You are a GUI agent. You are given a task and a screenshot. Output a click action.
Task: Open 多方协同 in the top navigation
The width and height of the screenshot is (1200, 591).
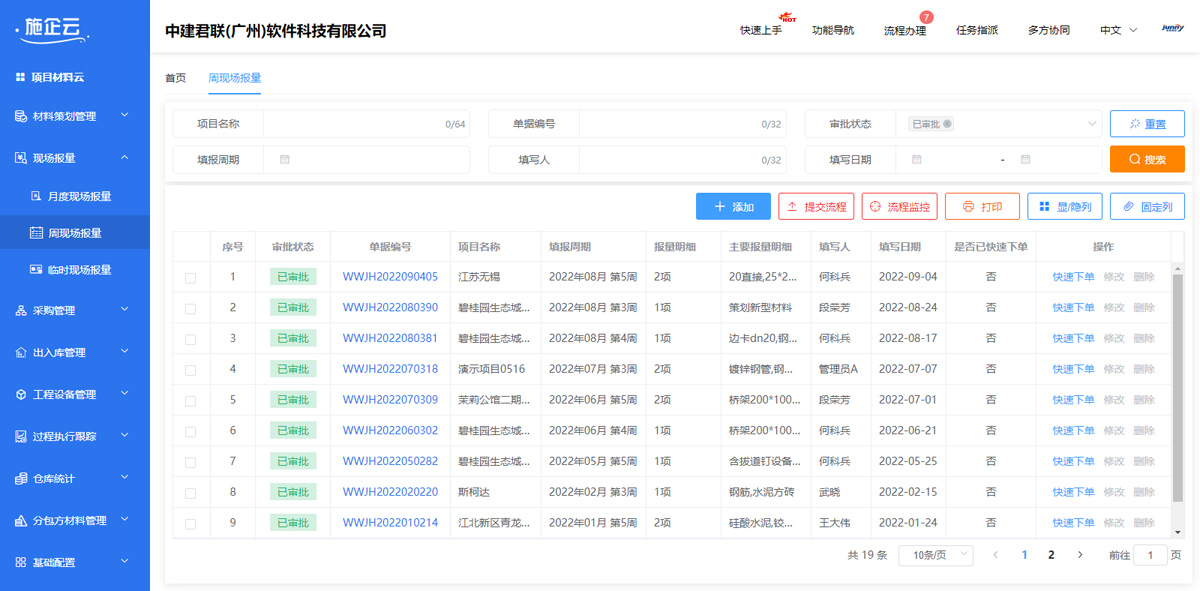tap(1049, 30)
